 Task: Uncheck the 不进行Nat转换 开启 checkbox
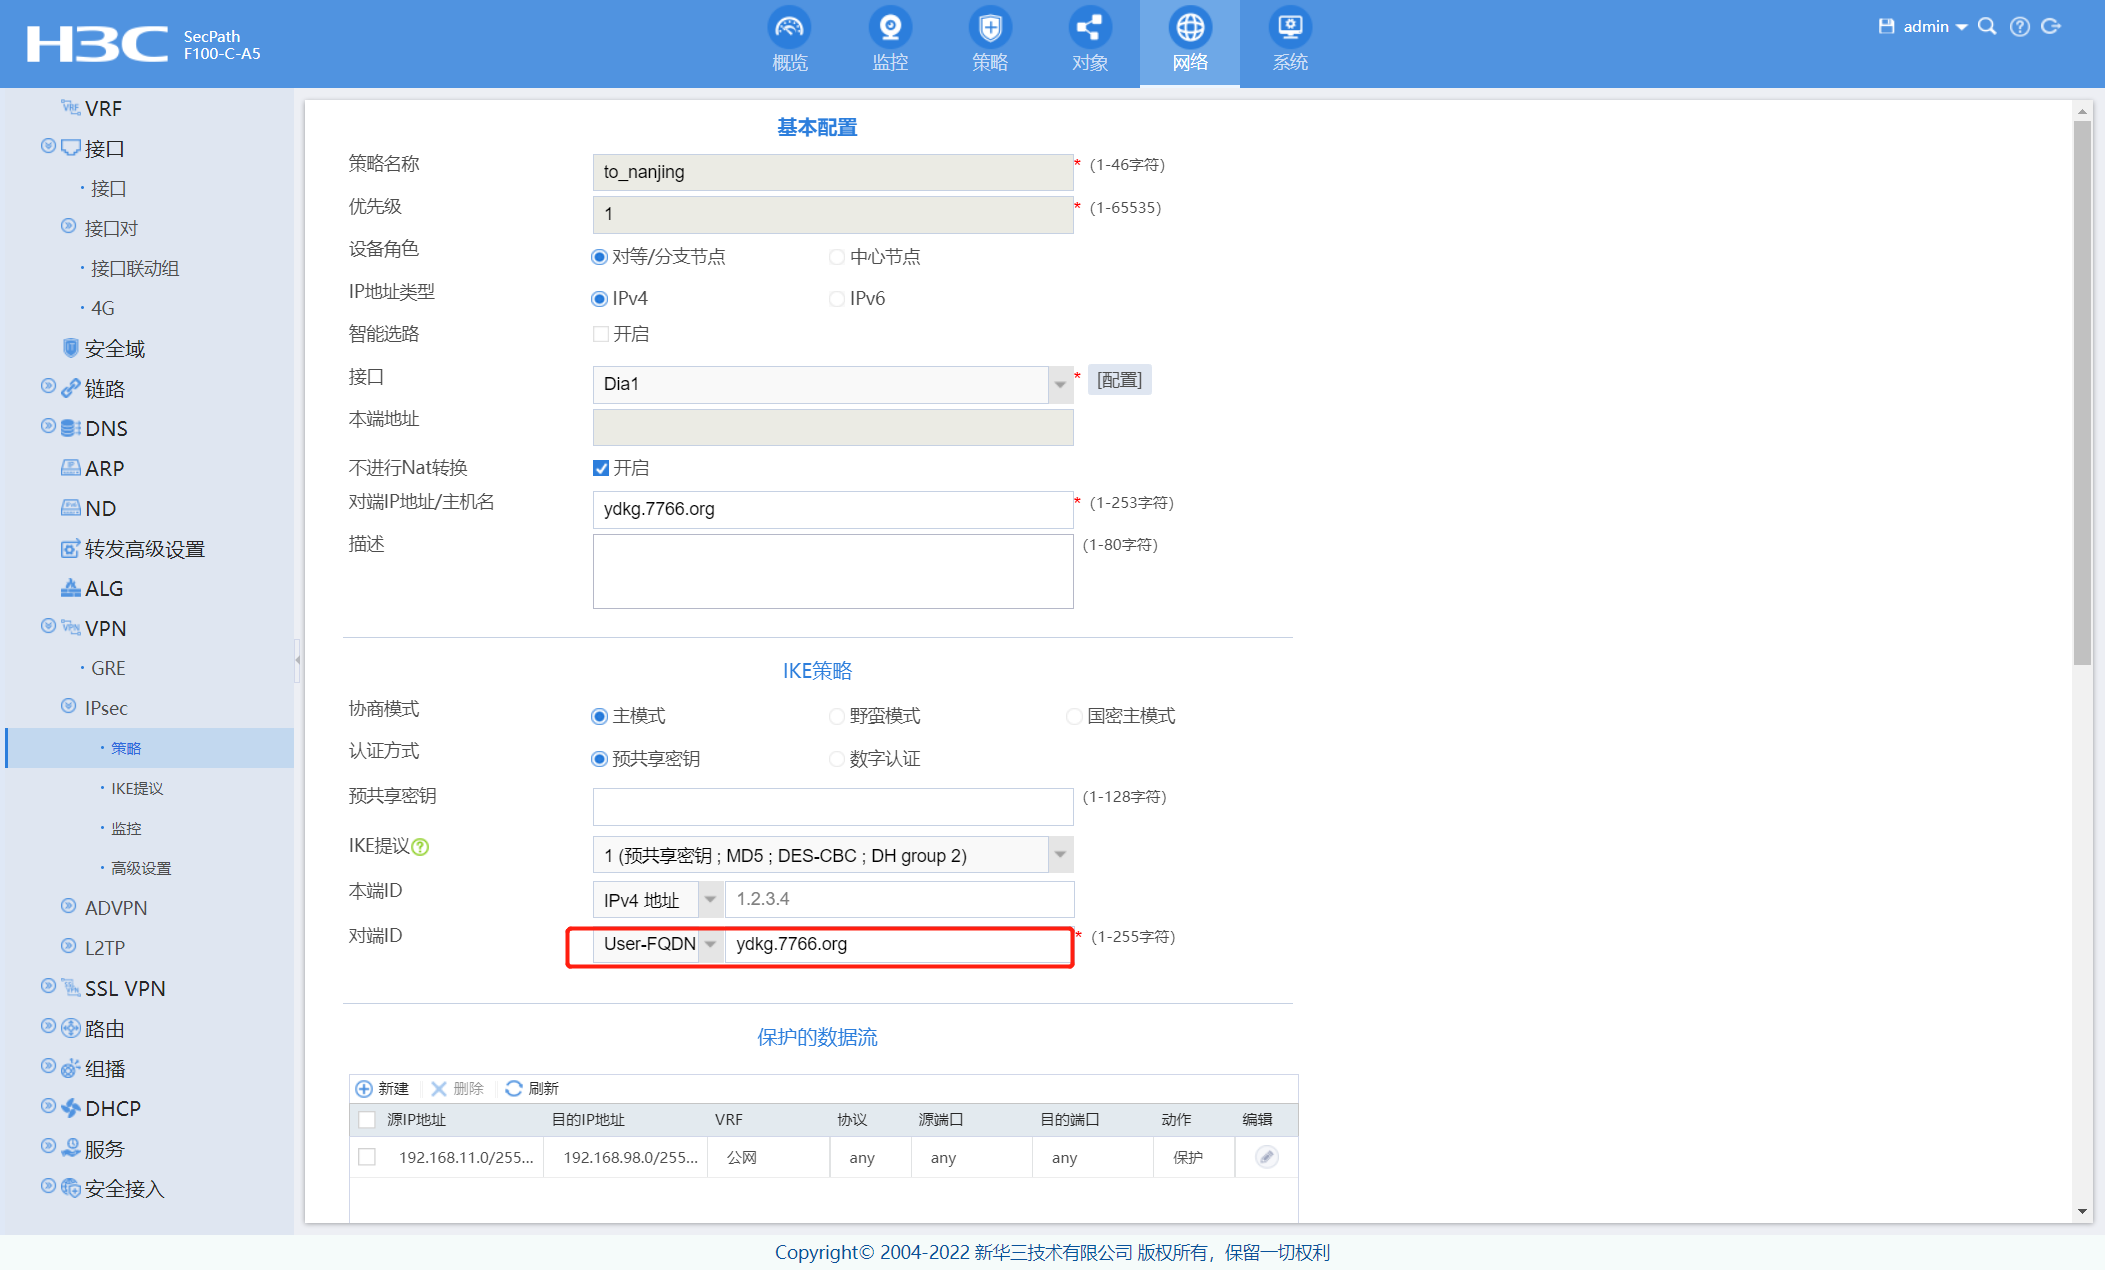tap(601, 468)
